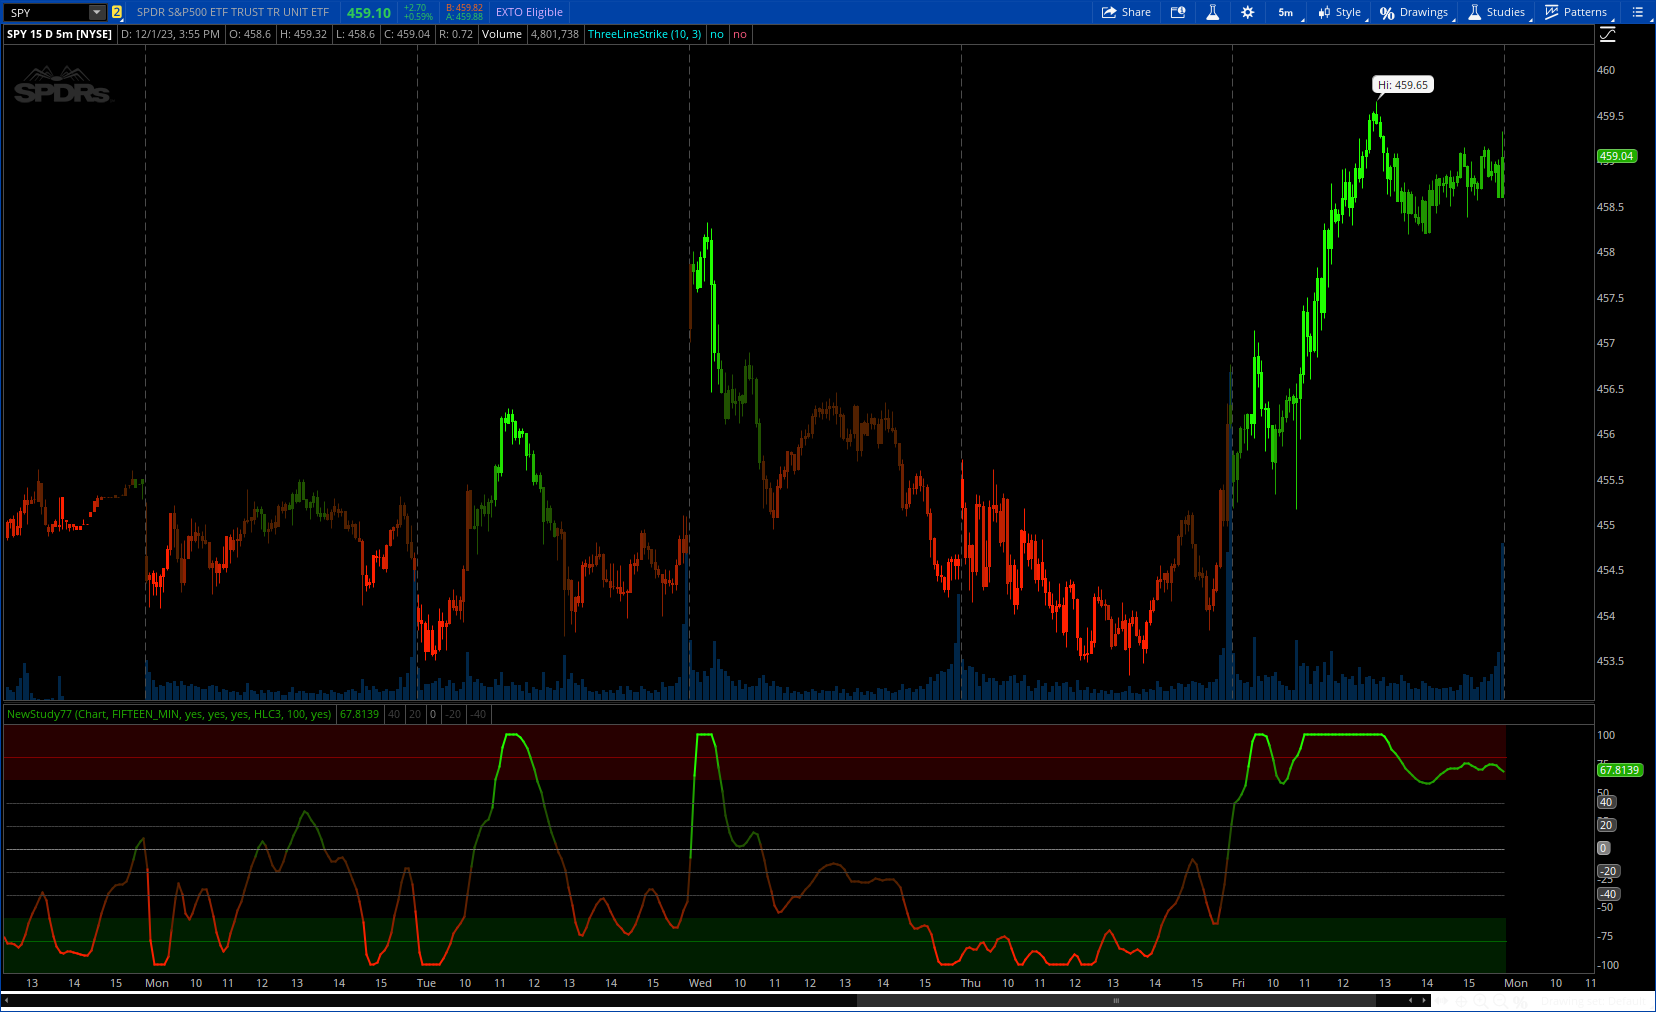This screenshot has height=1012, width=1656.
Task: Click the L: 458.6 low value
Action: coord(355,34)
